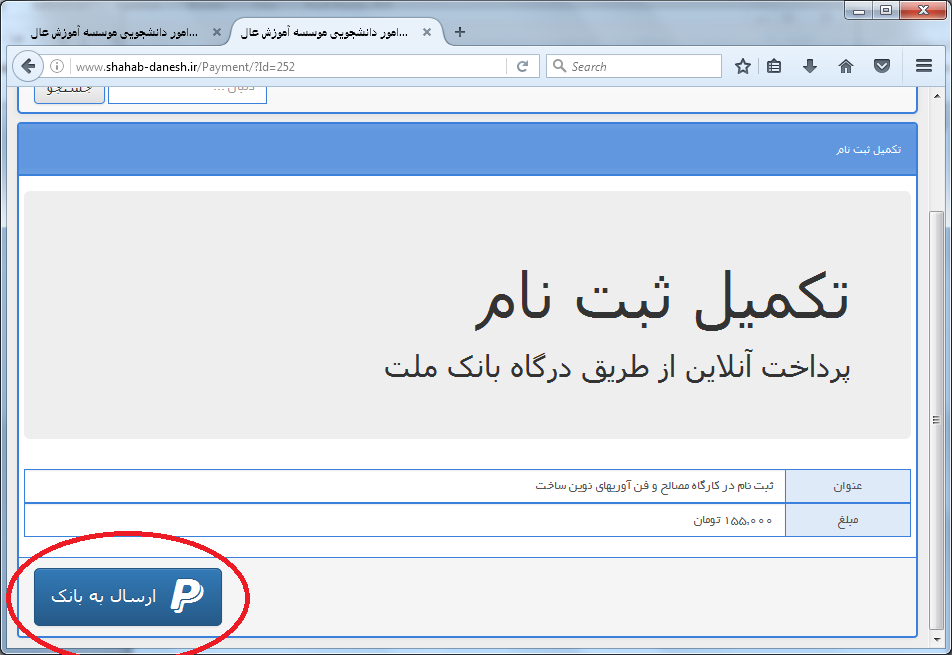Image resolution: width=952 pixels, height=655 pixels.
Task: Select the مبلغ table header cell
Action: click(x=848, y=520)
